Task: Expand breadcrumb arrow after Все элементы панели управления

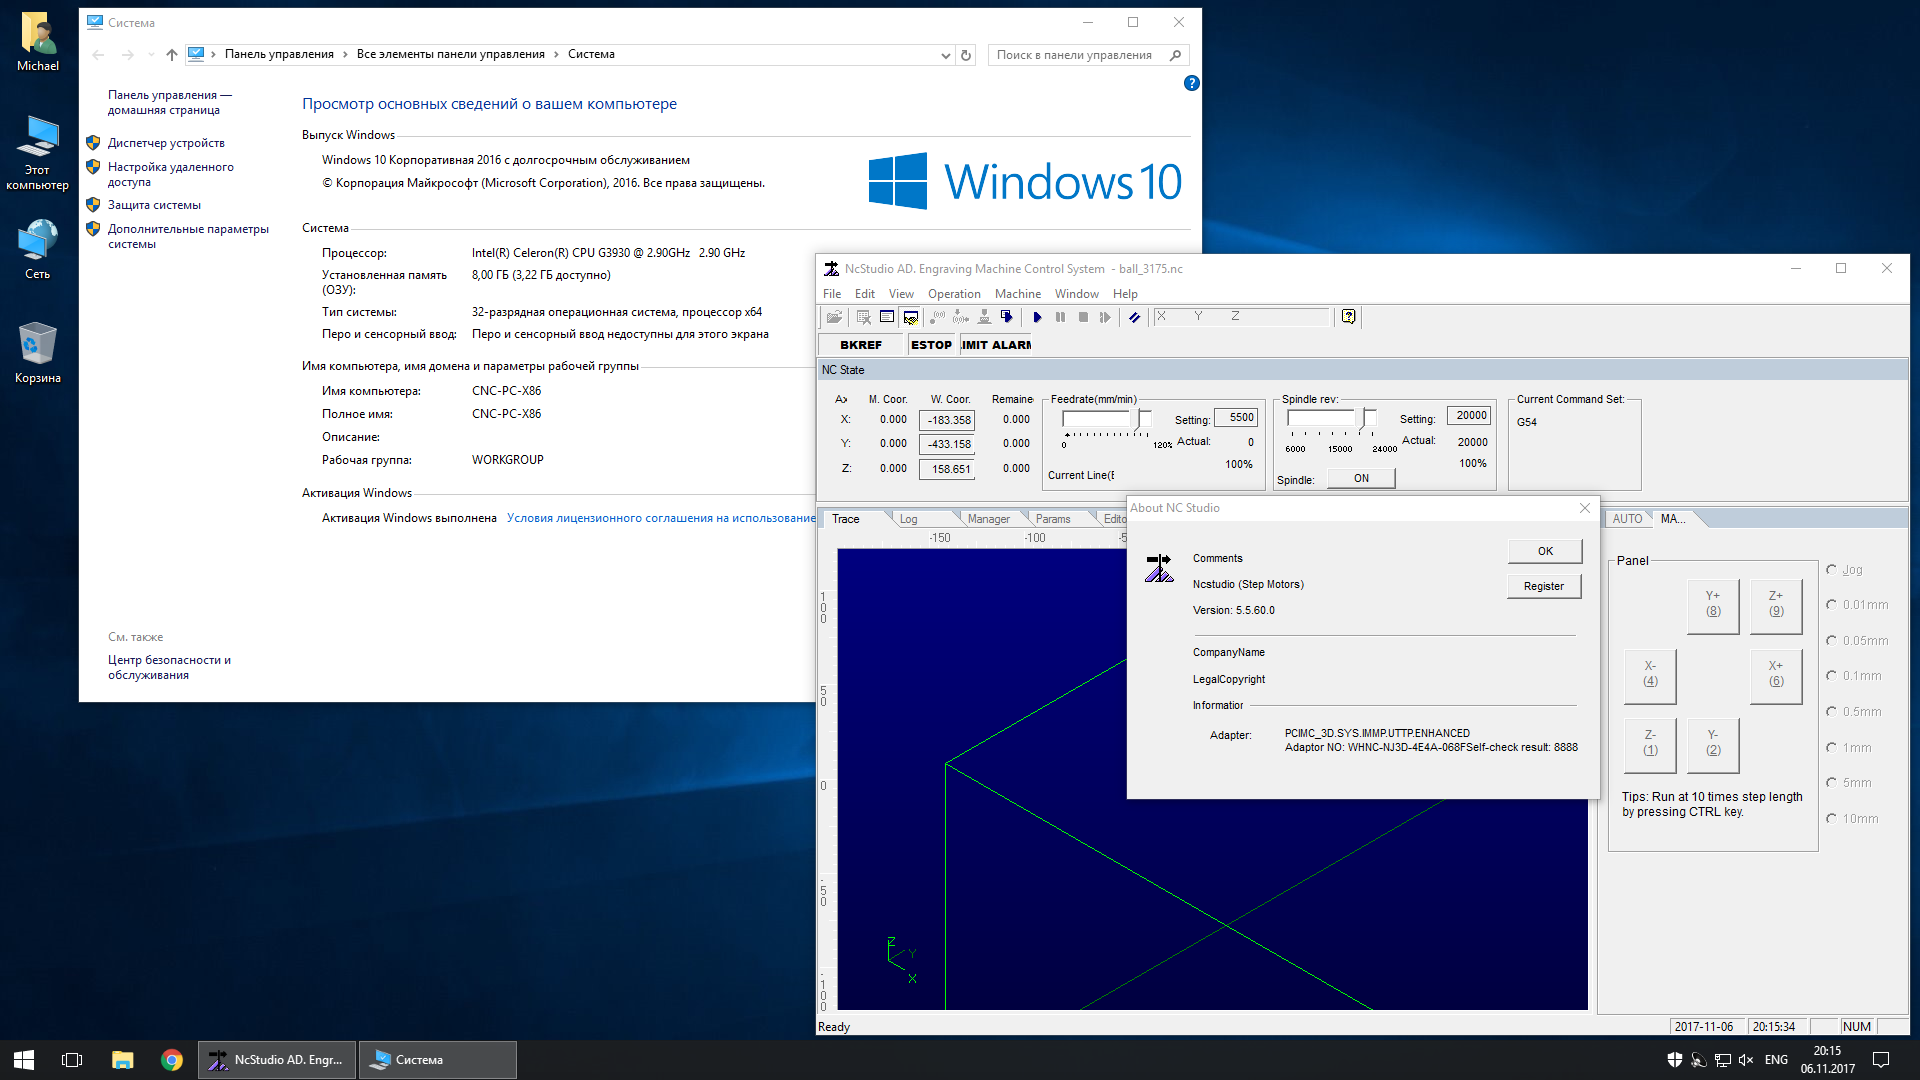Action: (x=556, y=55)
